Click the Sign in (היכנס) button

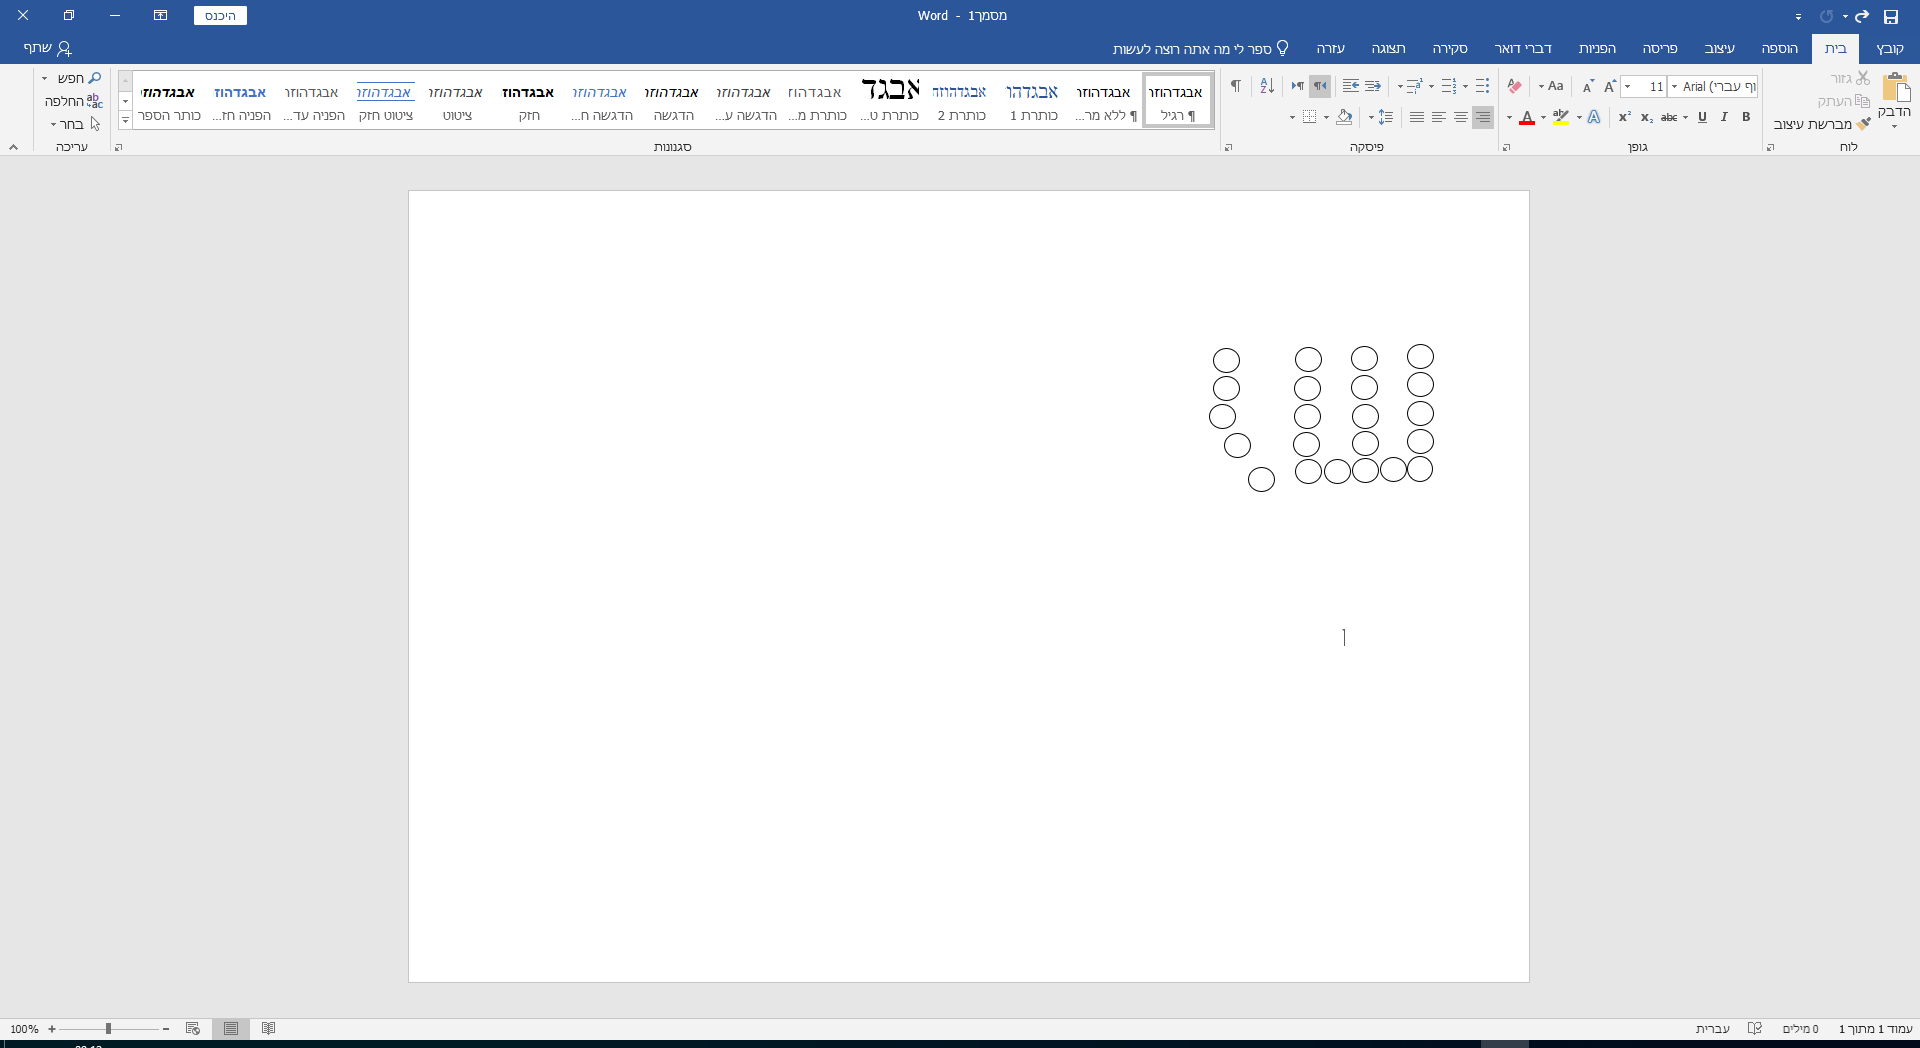tap(220, 16)
